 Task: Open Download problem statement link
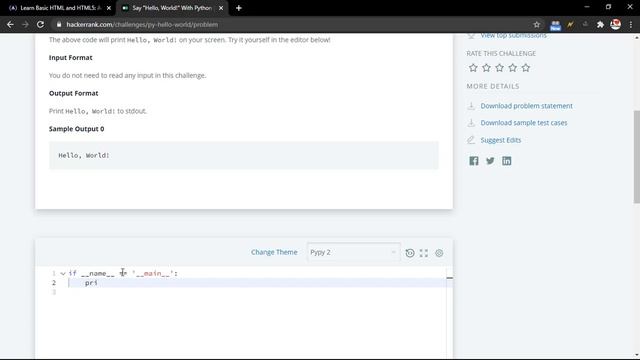527,106
